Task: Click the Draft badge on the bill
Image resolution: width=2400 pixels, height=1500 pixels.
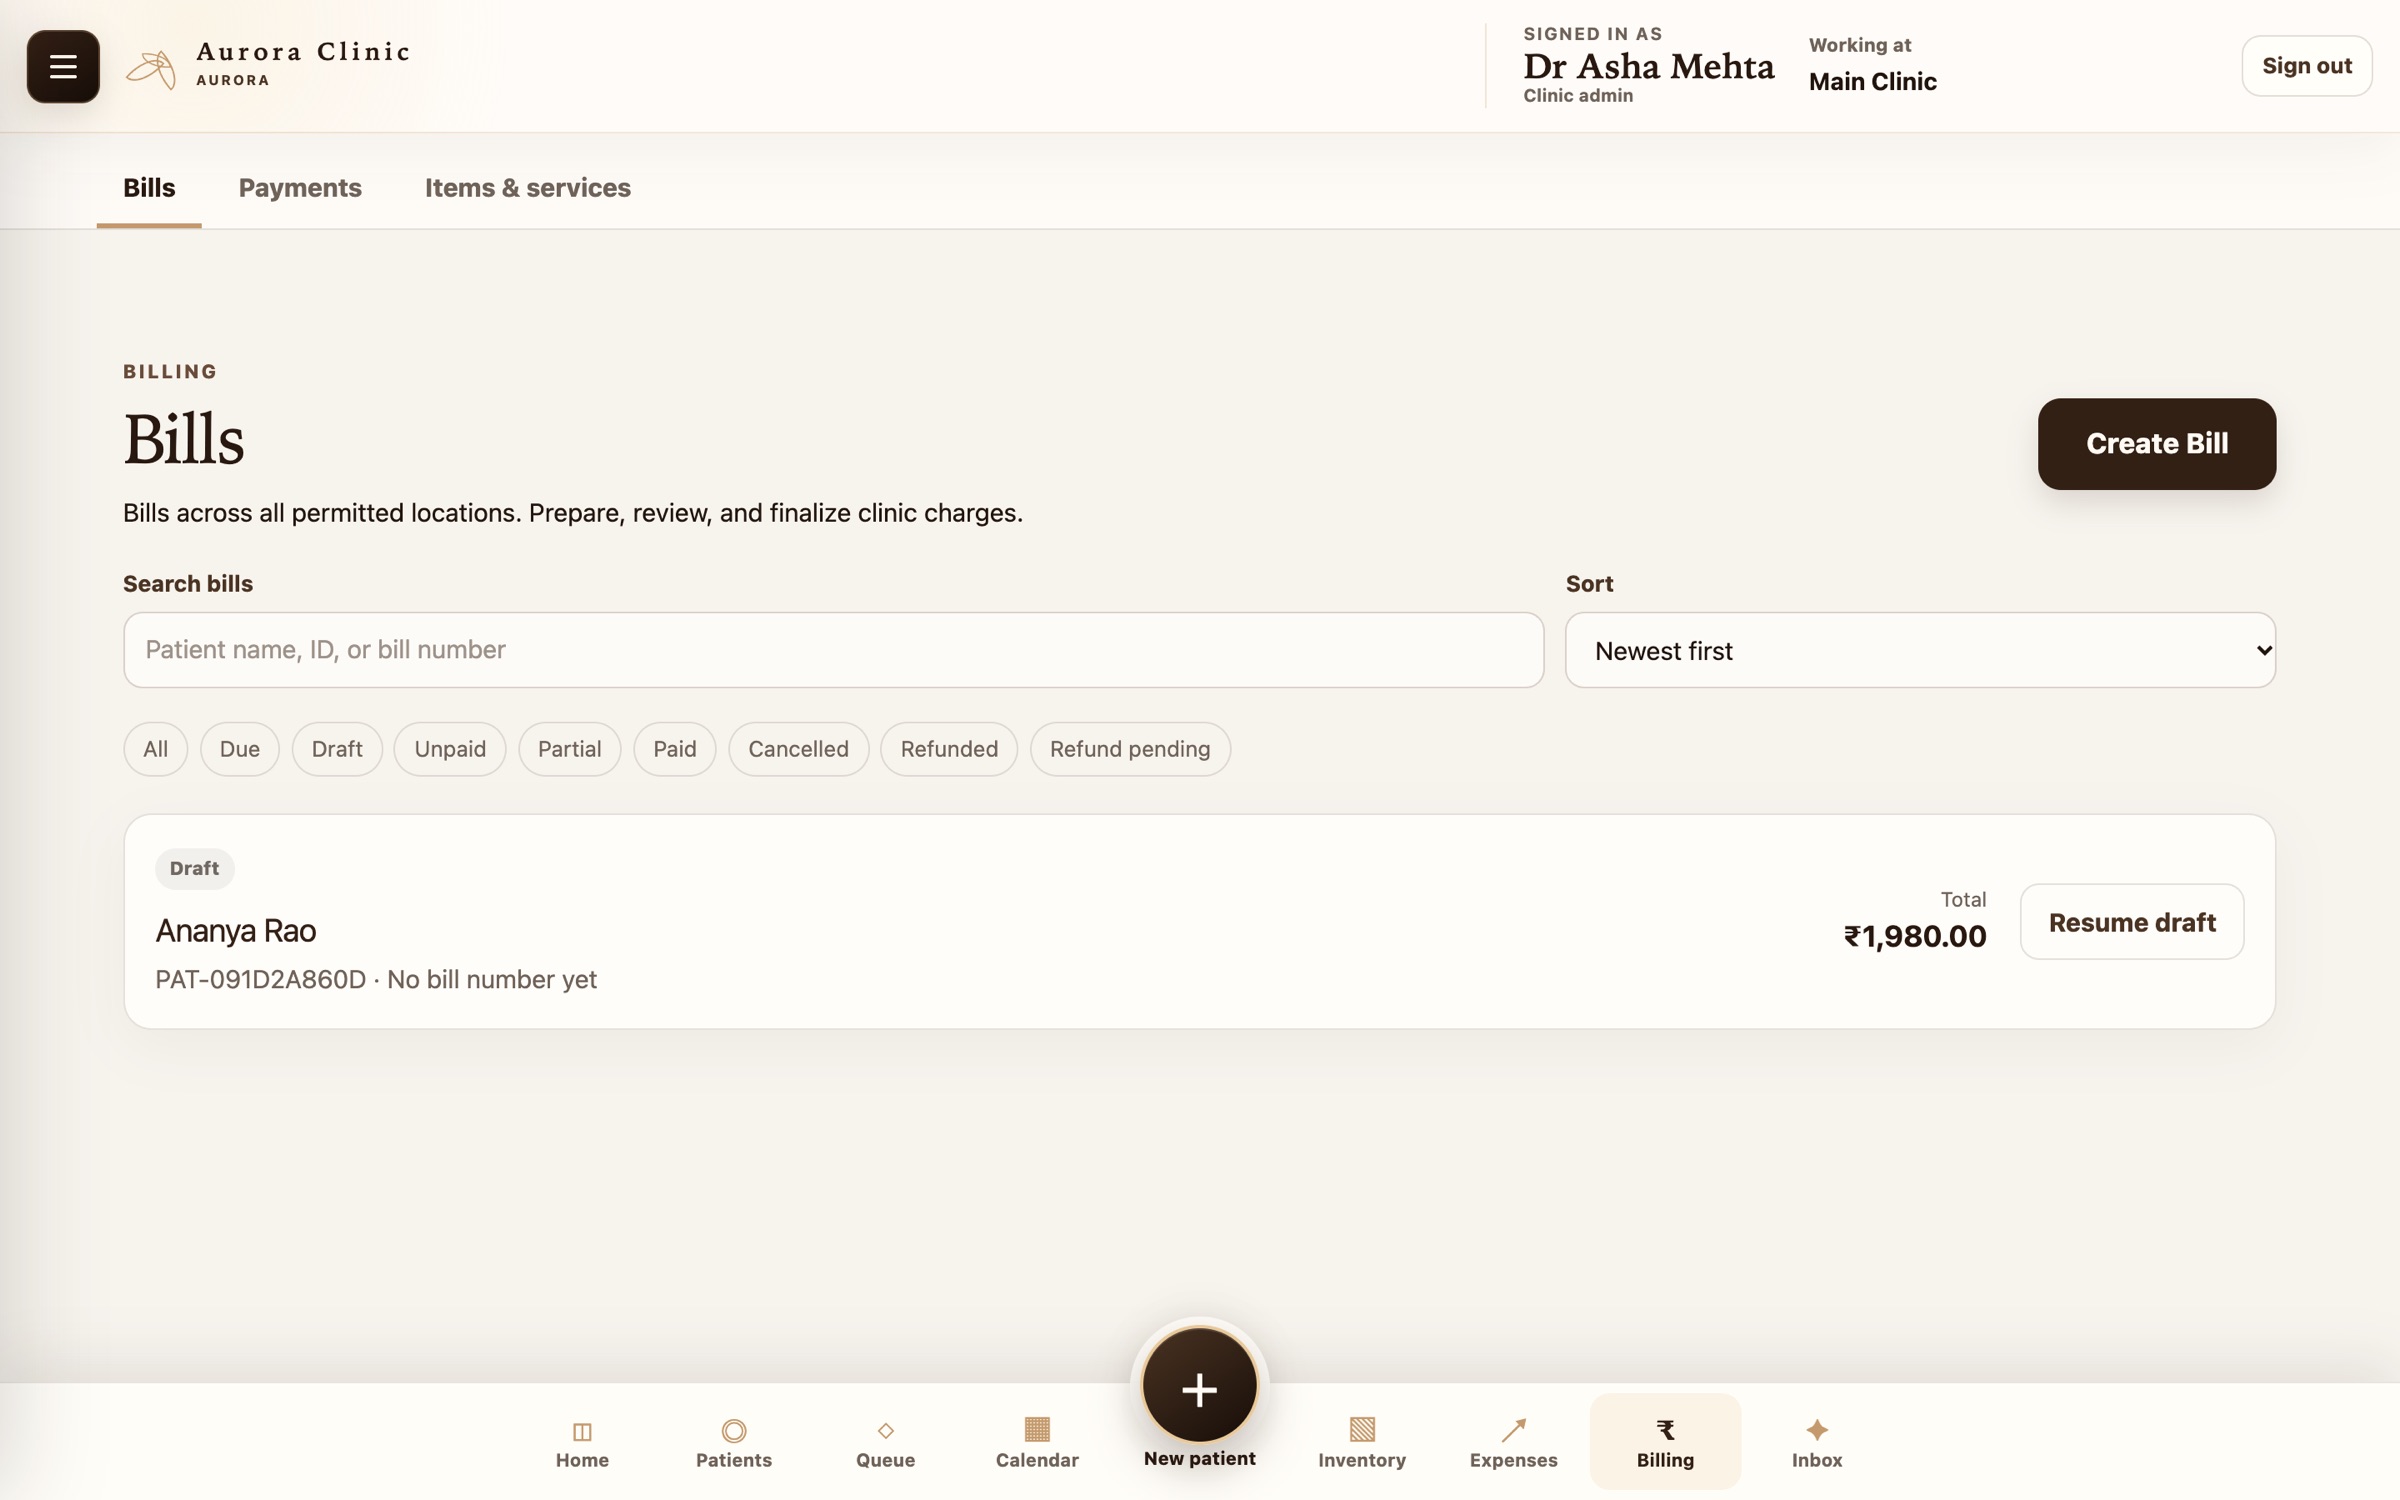Action: click(195, 868)
